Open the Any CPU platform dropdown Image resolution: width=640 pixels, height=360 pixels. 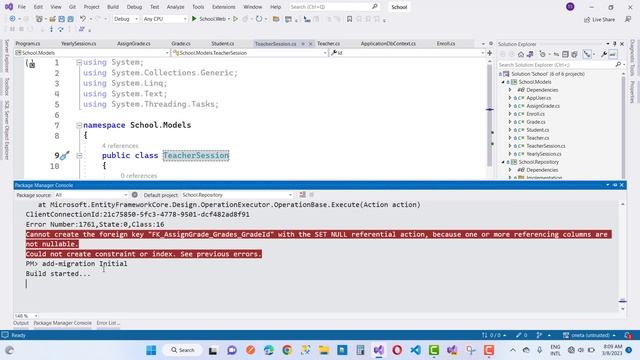coord(165,19)
